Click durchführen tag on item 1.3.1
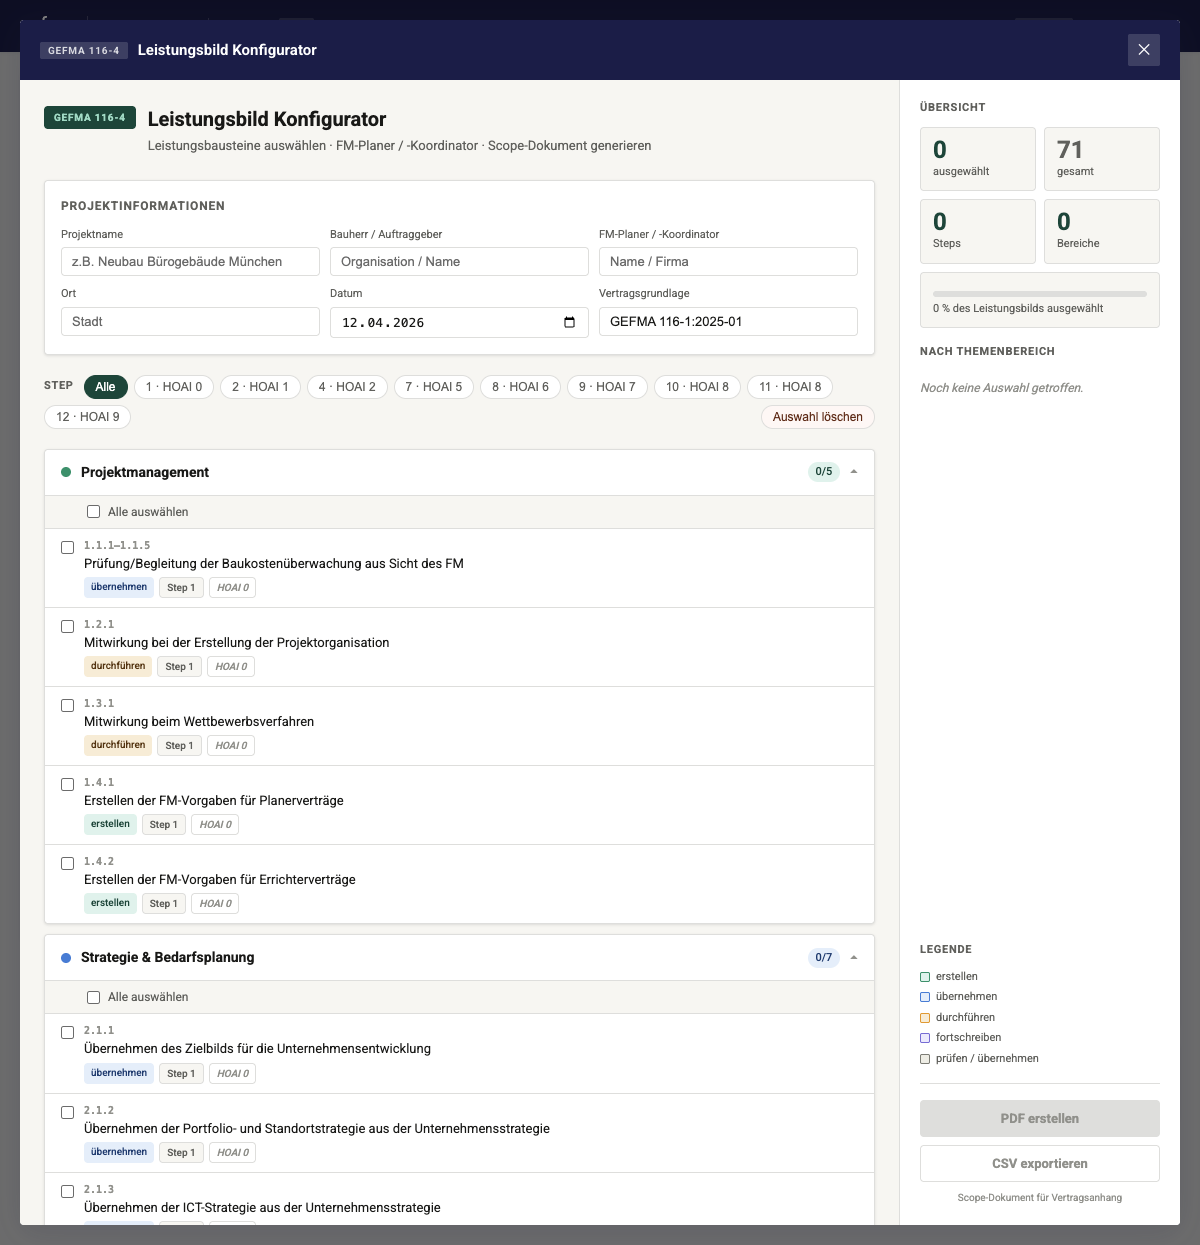 [118, 745]
